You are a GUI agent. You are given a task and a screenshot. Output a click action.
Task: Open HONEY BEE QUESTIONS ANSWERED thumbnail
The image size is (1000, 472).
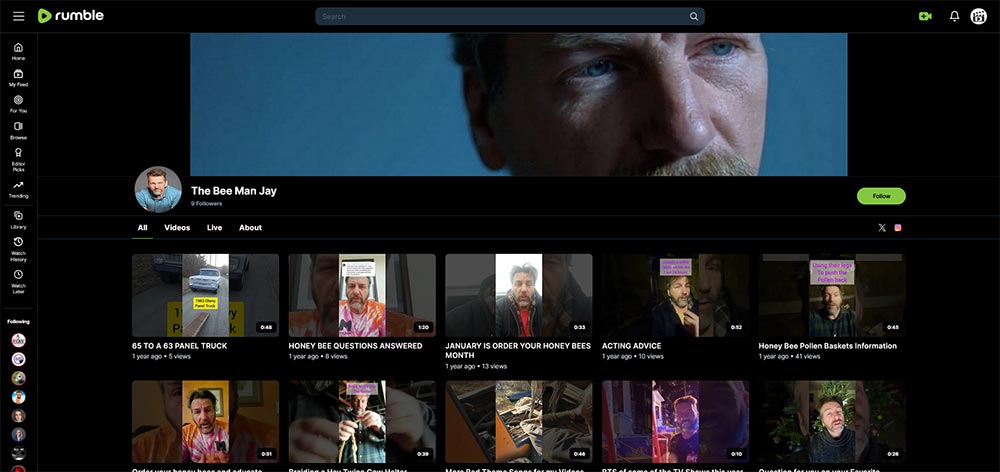(x=362, y=295)
